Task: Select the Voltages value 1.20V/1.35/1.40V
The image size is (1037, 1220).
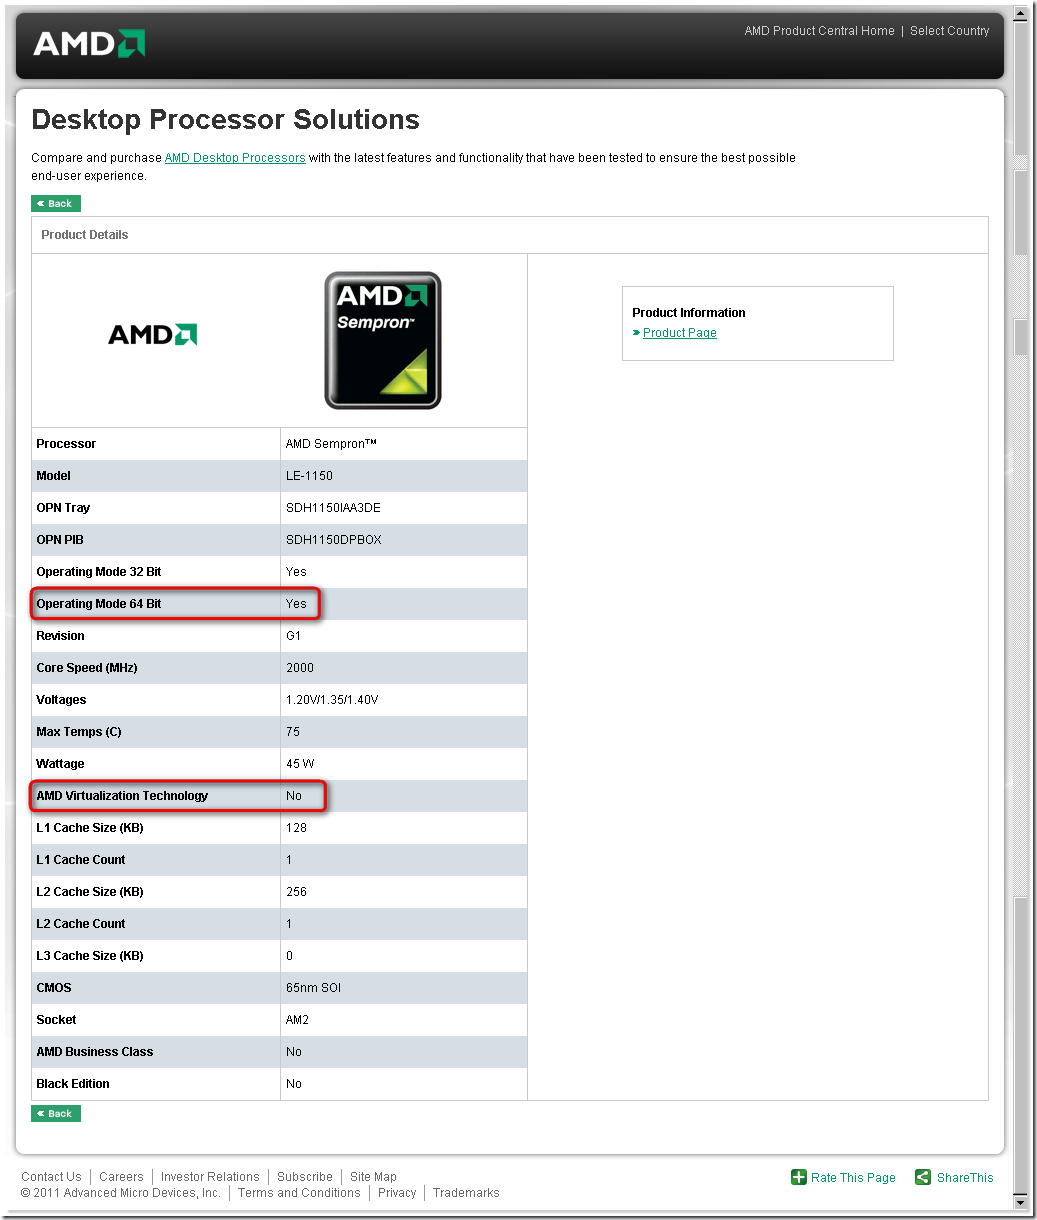Action: click(333, 700)
